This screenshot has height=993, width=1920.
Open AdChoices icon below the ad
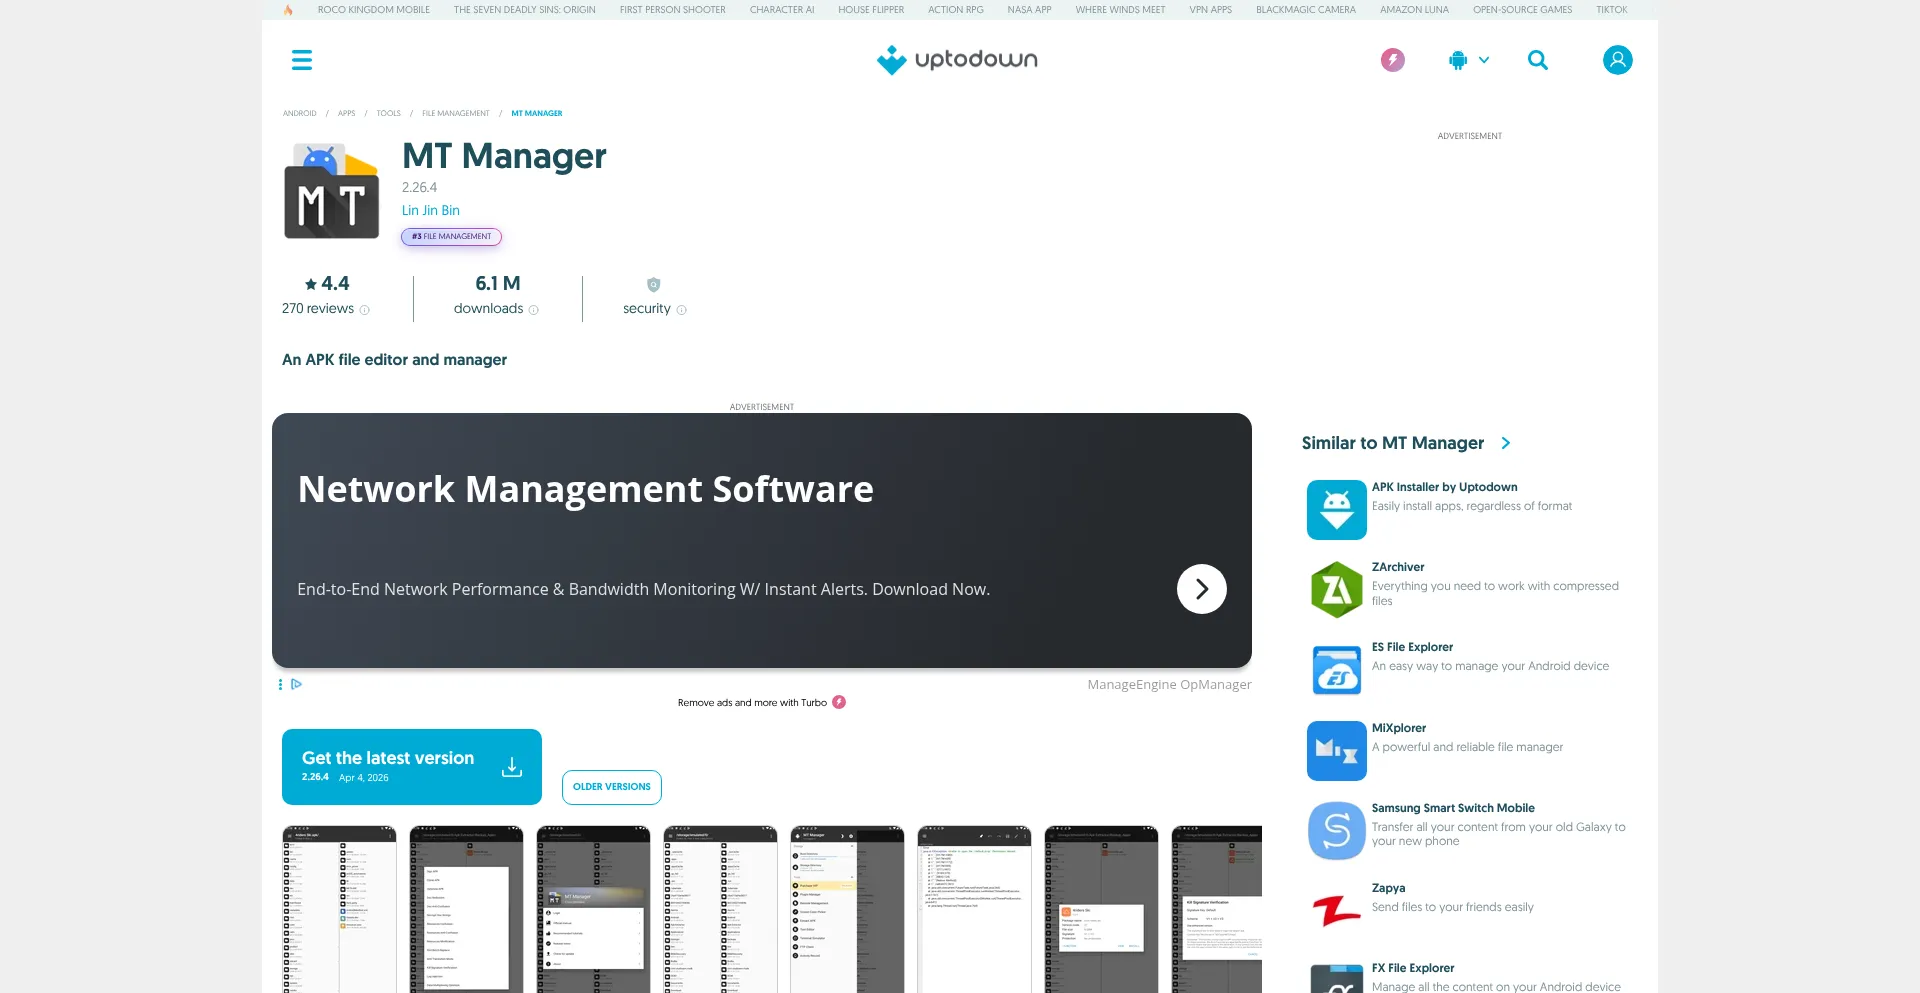[296, 684]
